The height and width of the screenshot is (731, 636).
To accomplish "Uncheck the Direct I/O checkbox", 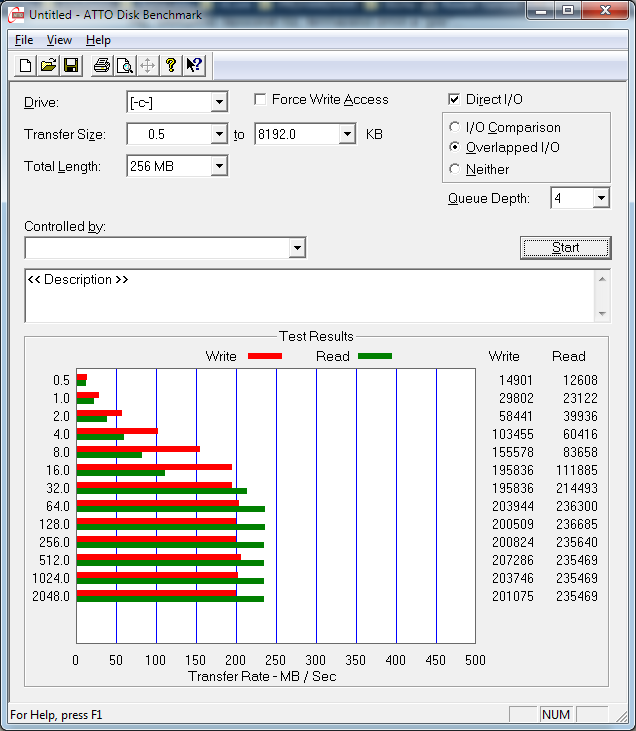I will [454, 99].
